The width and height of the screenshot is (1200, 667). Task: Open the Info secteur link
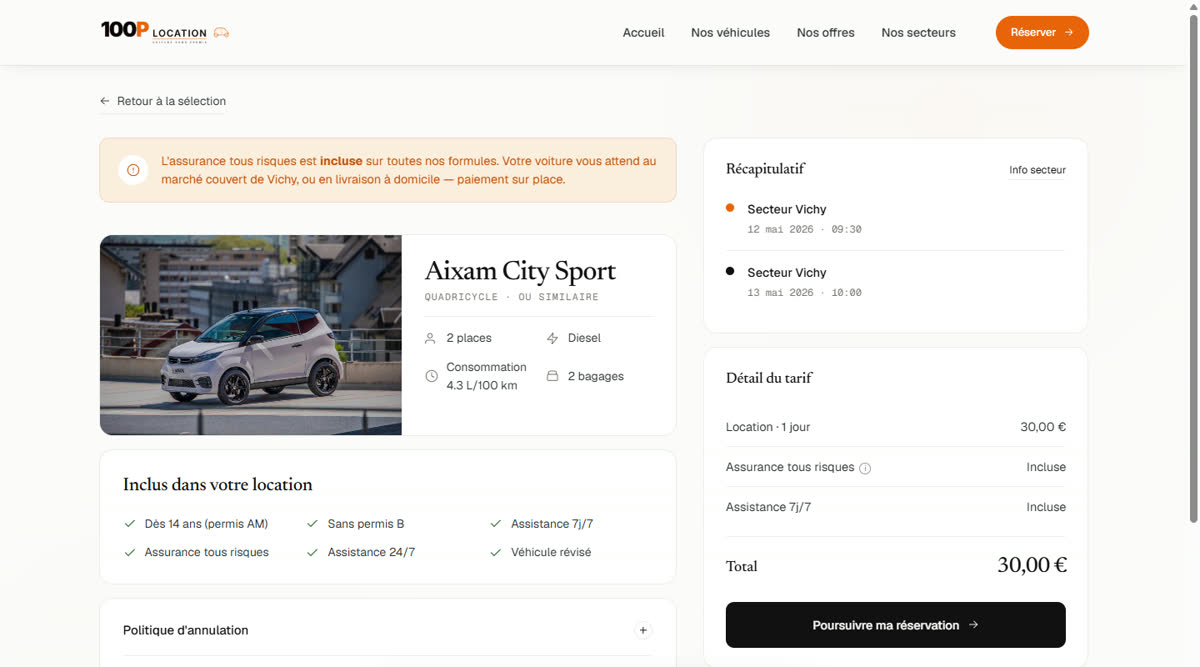click(x=1037, y=170)
